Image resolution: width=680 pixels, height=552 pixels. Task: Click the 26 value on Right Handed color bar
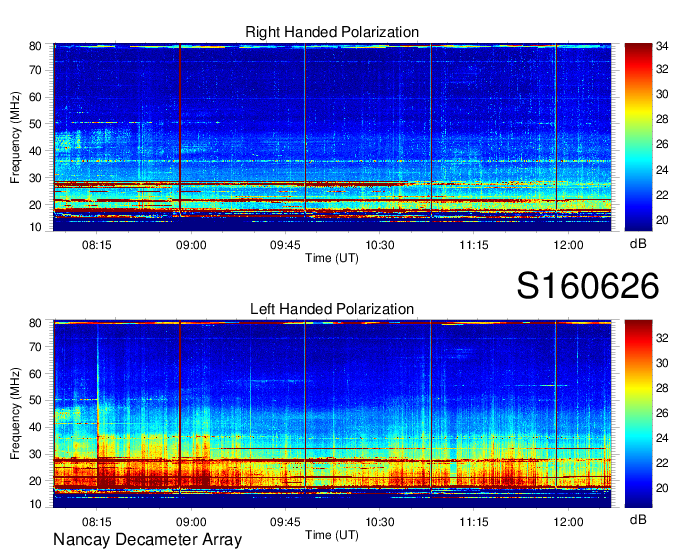click(x=662, y=145)
